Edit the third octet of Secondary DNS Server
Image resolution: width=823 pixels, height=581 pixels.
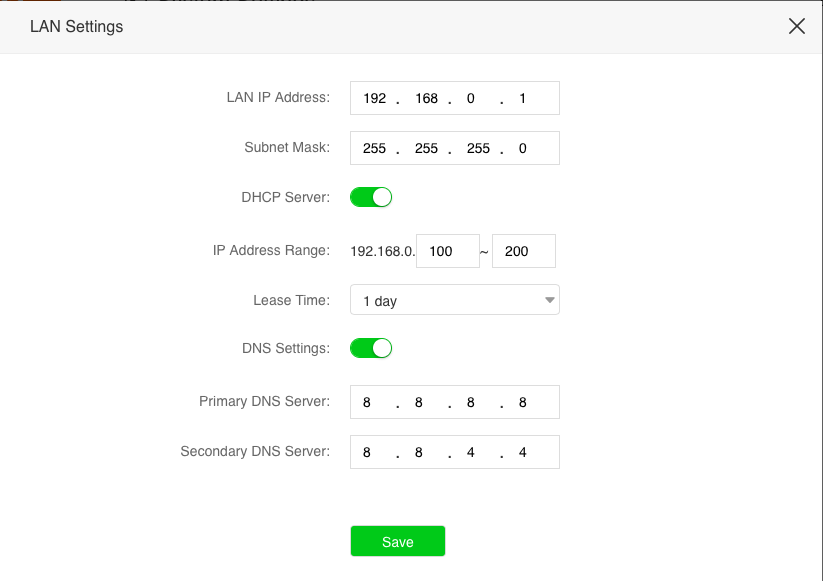pos(471,452)
